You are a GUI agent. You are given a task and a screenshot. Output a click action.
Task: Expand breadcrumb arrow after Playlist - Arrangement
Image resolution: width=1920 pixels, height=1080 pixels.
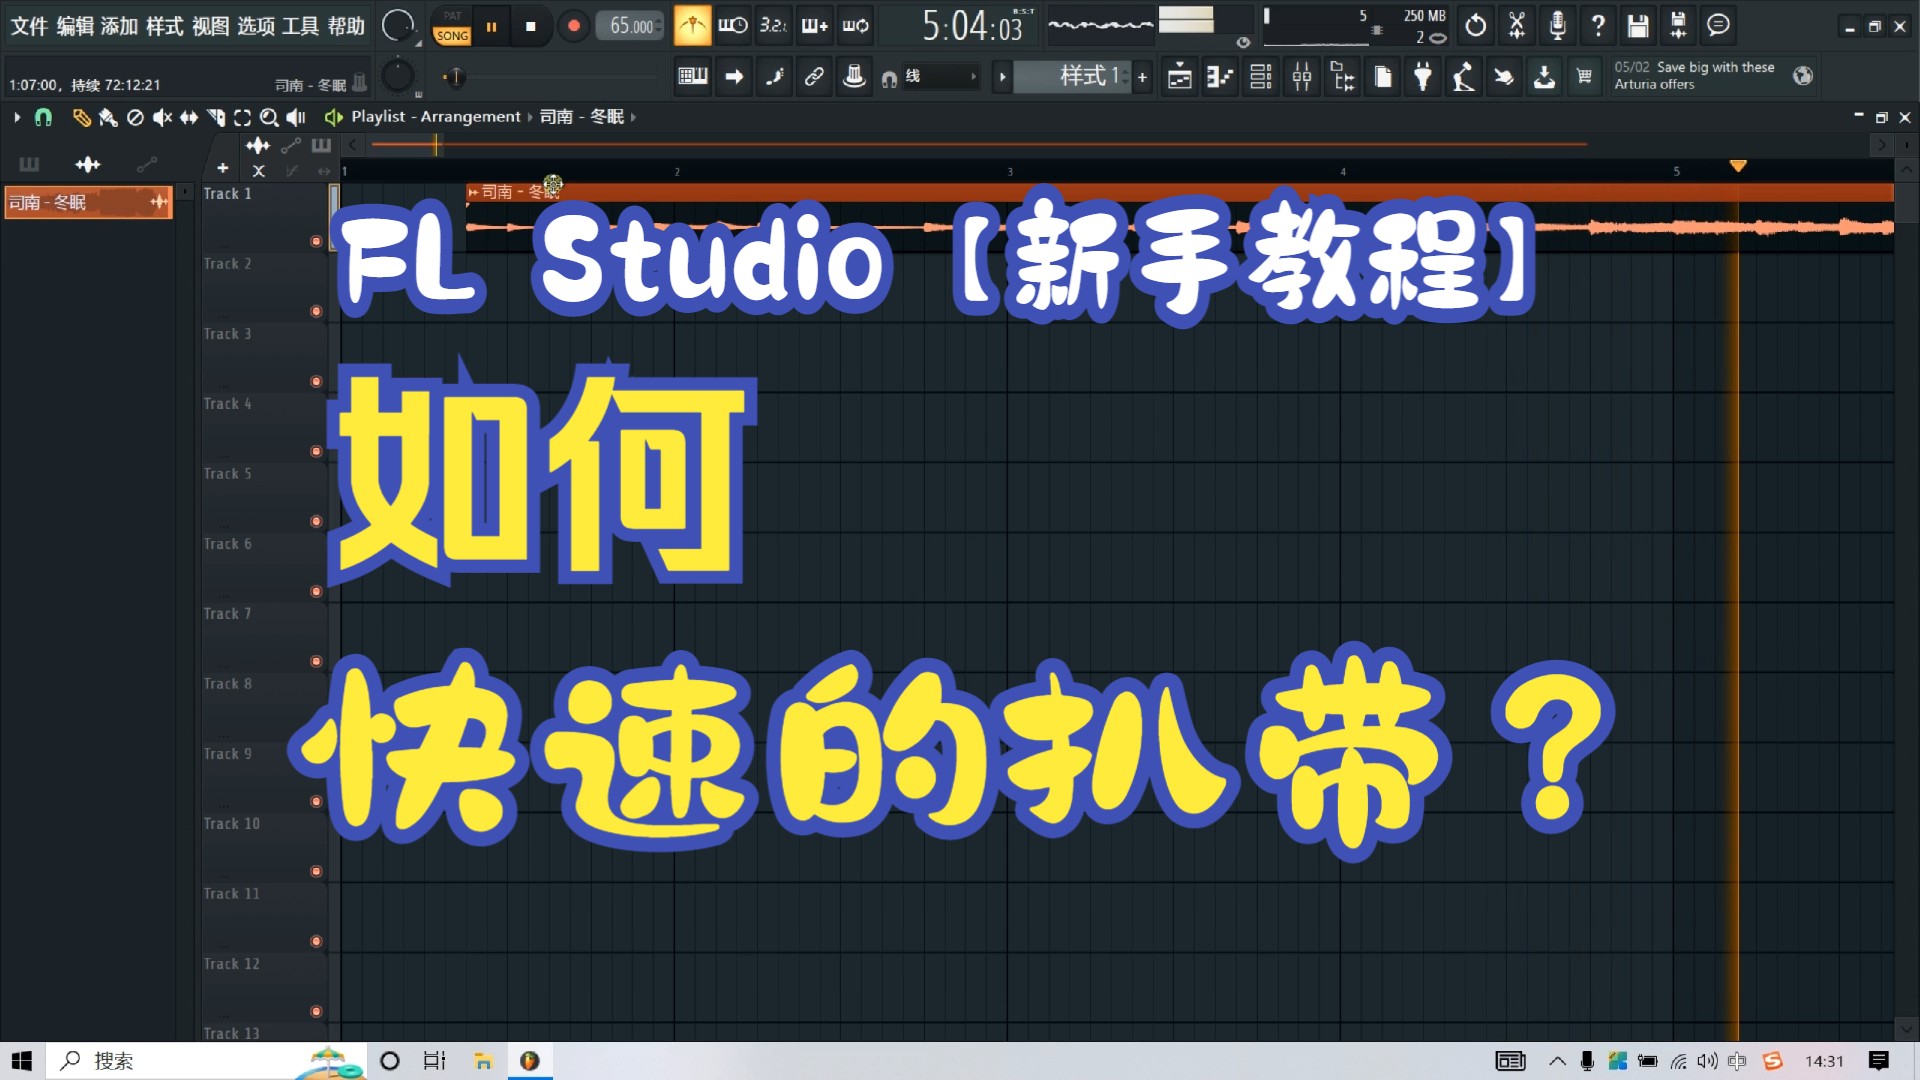pos(530,117)
